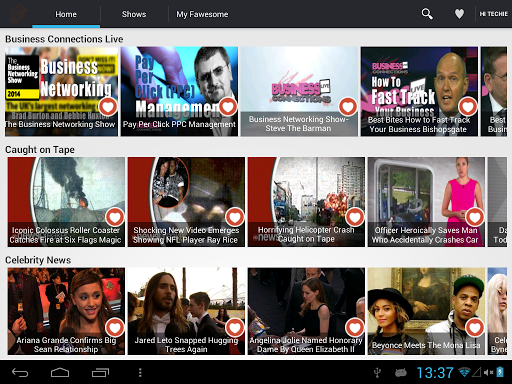Open favorites heart in top bar
Image resolution: width=512 pixels, height=384 pixels.
459,14
